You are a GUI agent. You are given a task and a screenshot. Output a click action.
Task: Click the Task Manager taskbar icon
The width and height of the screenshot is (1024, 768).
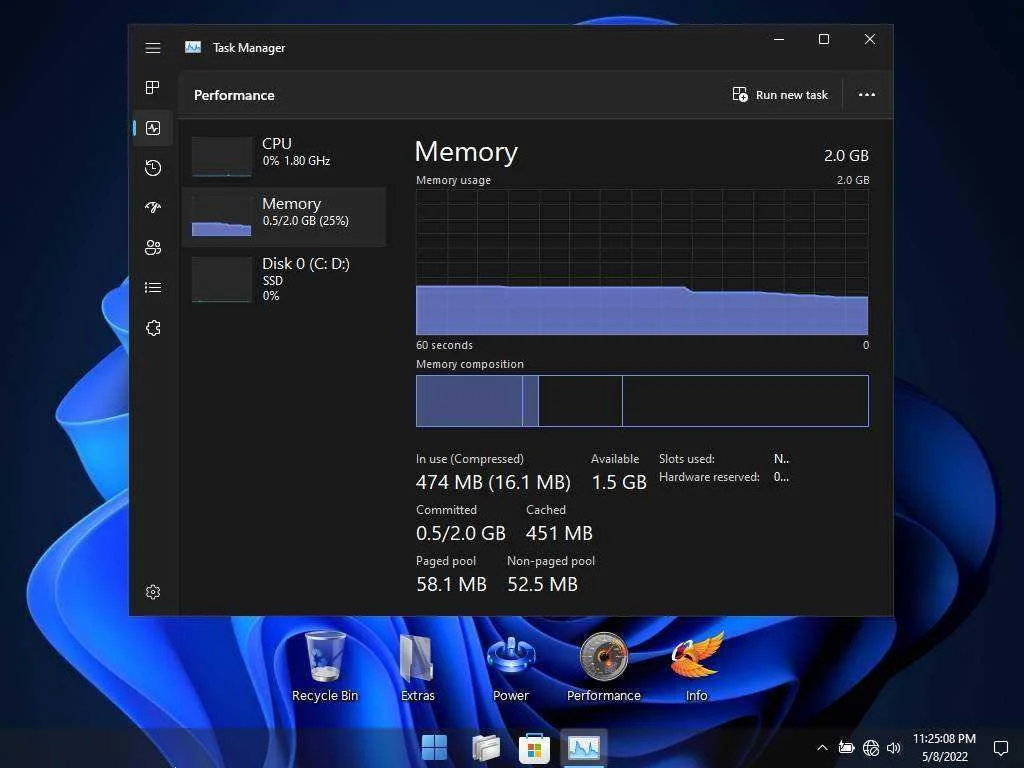(583, 747)
